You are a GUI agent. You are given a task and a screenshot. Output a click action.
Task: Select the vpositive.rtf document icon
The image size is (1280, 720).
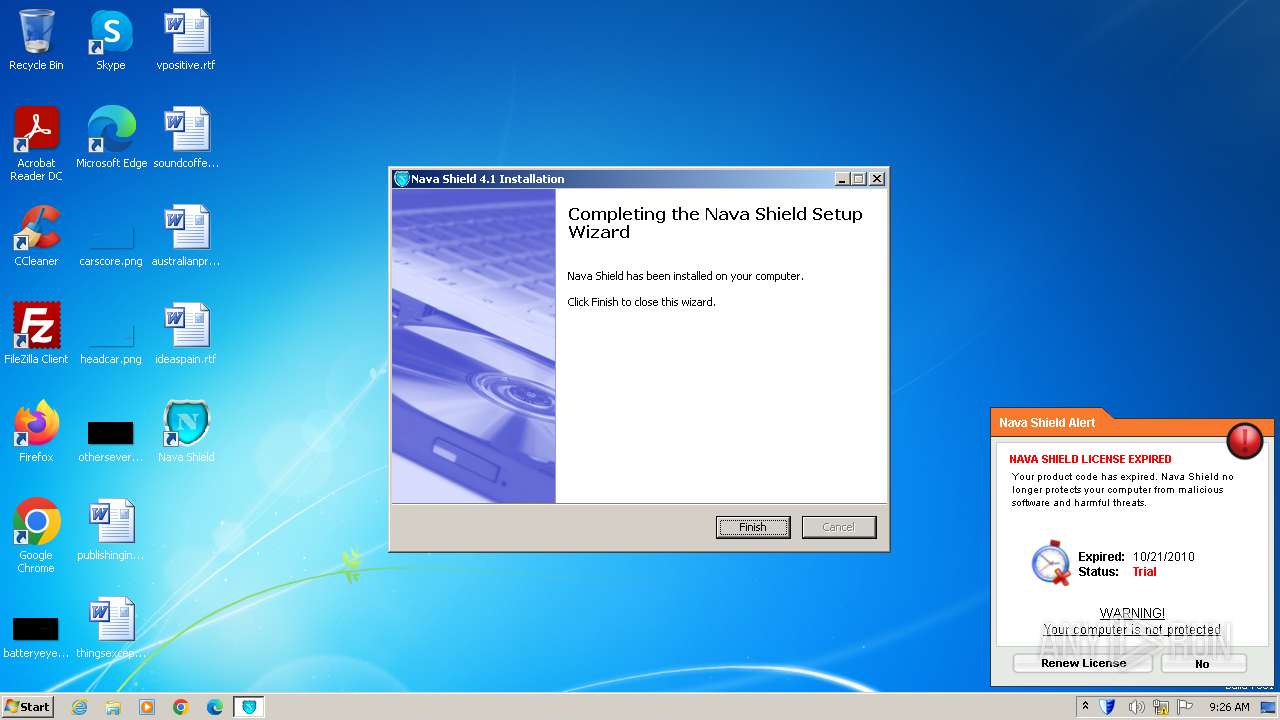point(186,40)
